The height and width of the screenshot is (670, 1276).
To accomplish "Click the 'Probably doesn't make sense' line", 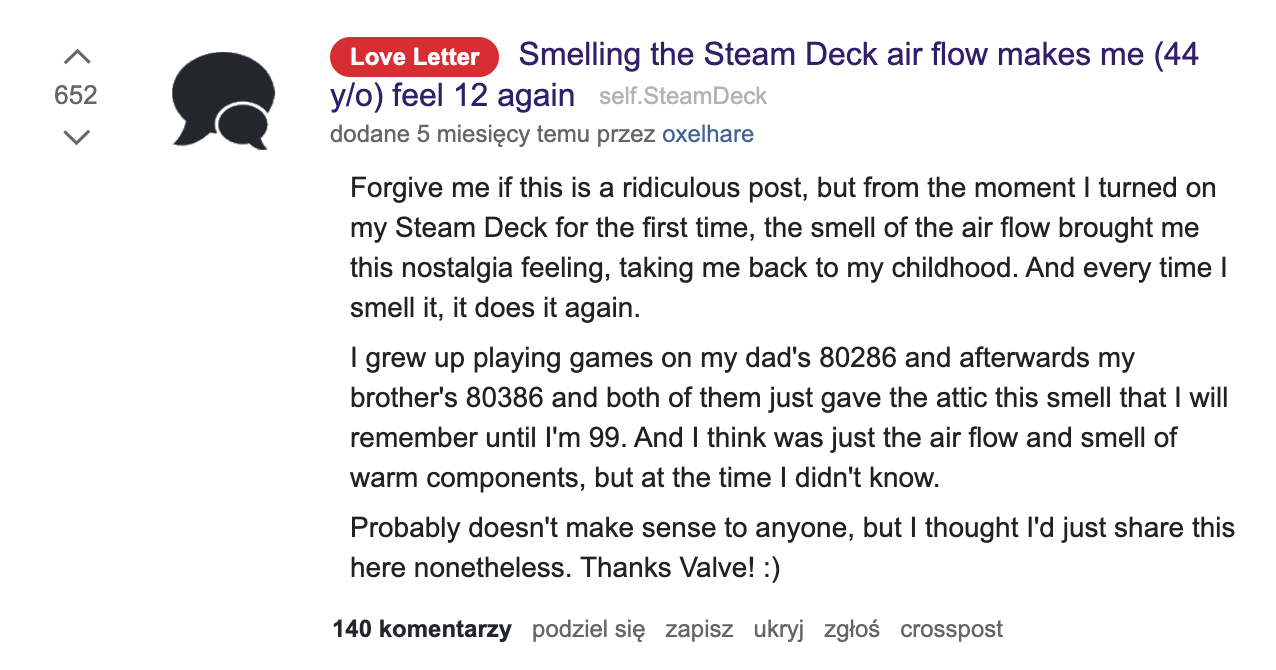I will coord(793,527).
